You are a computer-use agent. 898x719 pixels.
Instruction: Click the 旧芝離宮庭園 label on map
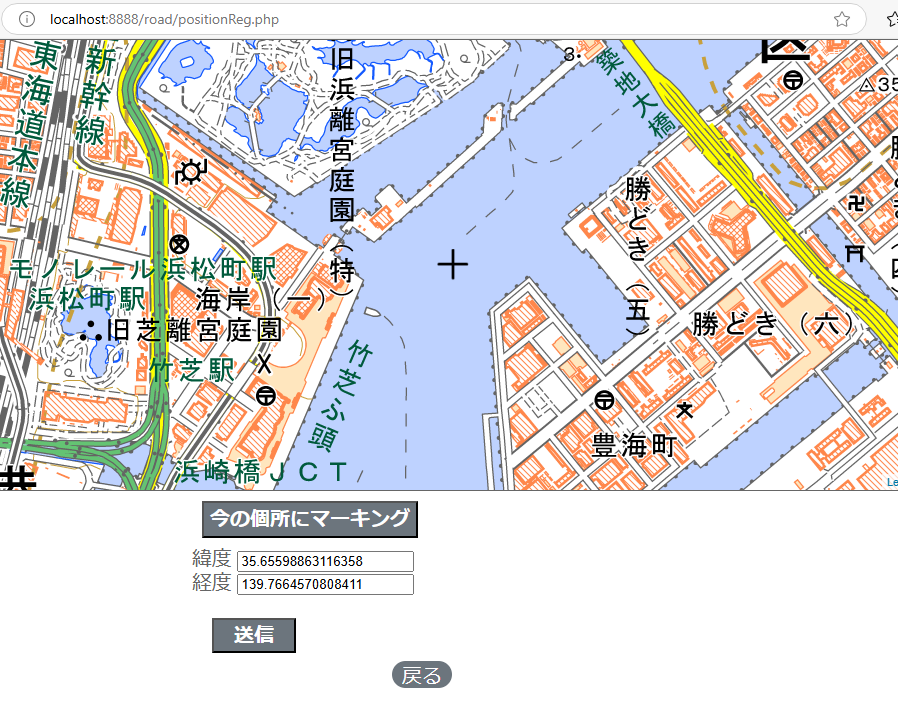[193, 330]
